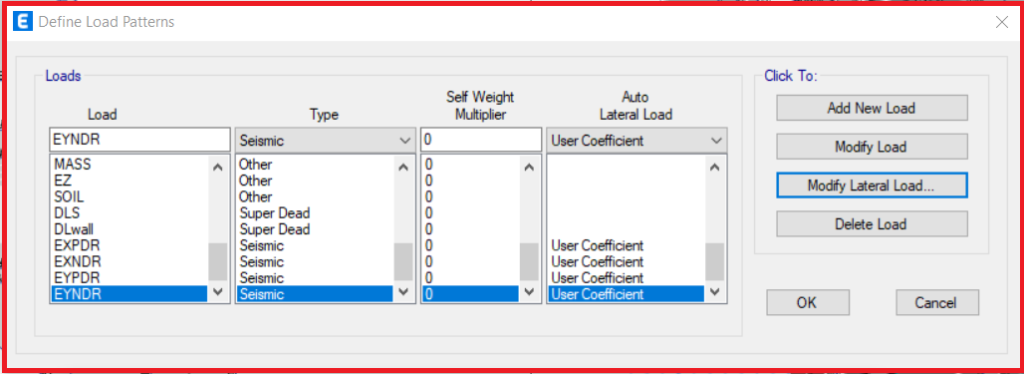
Task: Cancel the Define Load Patterns dialog
Action: (937, 303)
